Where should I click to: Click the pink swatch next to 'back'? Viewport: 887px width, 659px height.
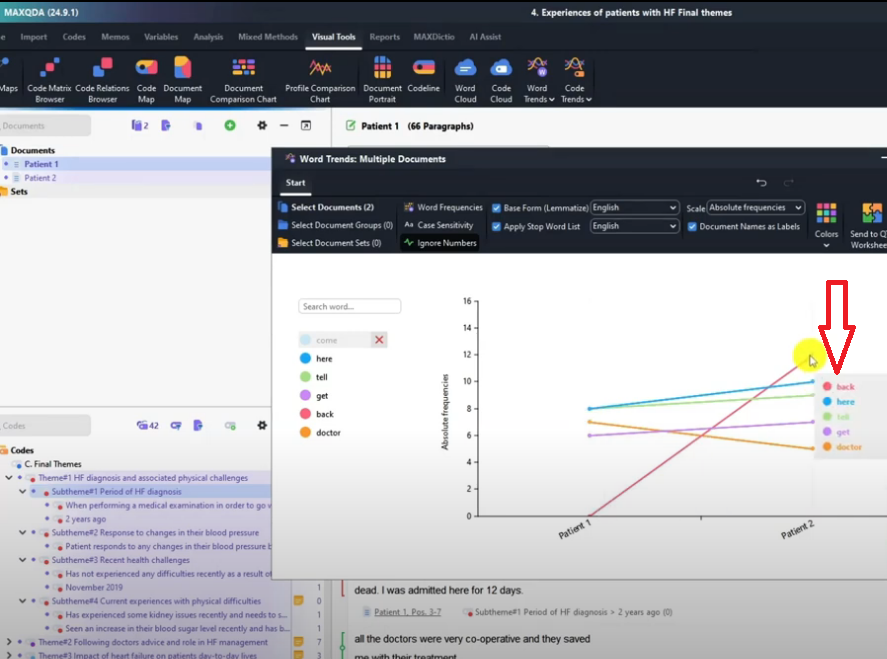coord(305,414)
